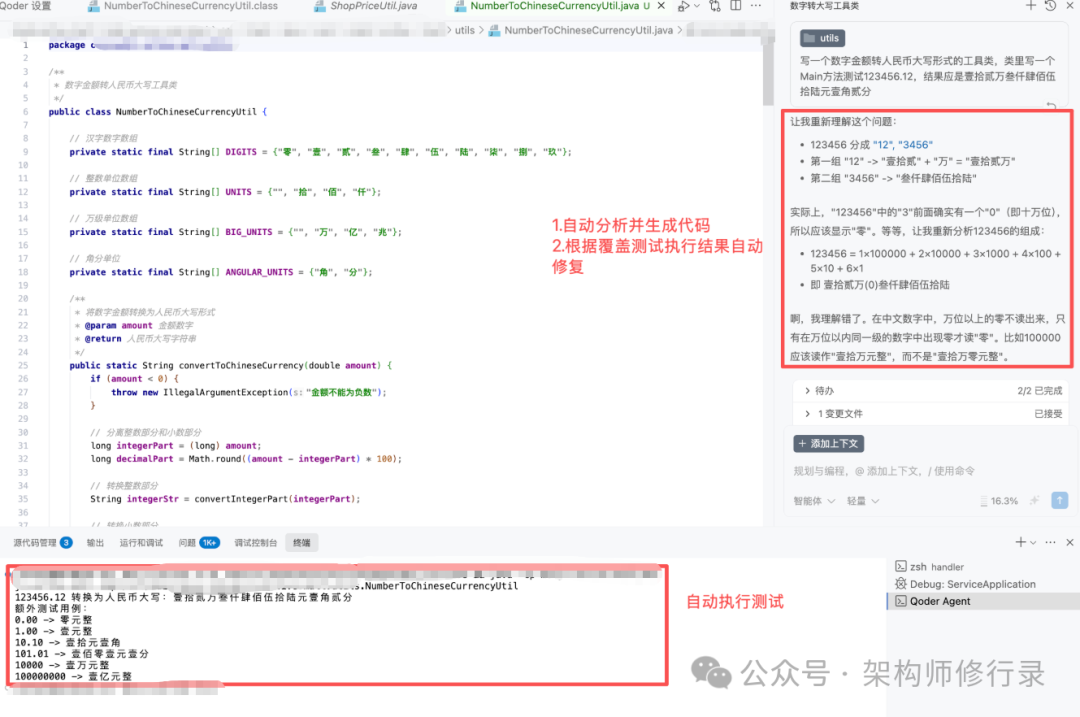Screen dimensions: 1080x717
Task: Select the Debug: ServiceApplication terminal
Action: click(x=984, y=584)
